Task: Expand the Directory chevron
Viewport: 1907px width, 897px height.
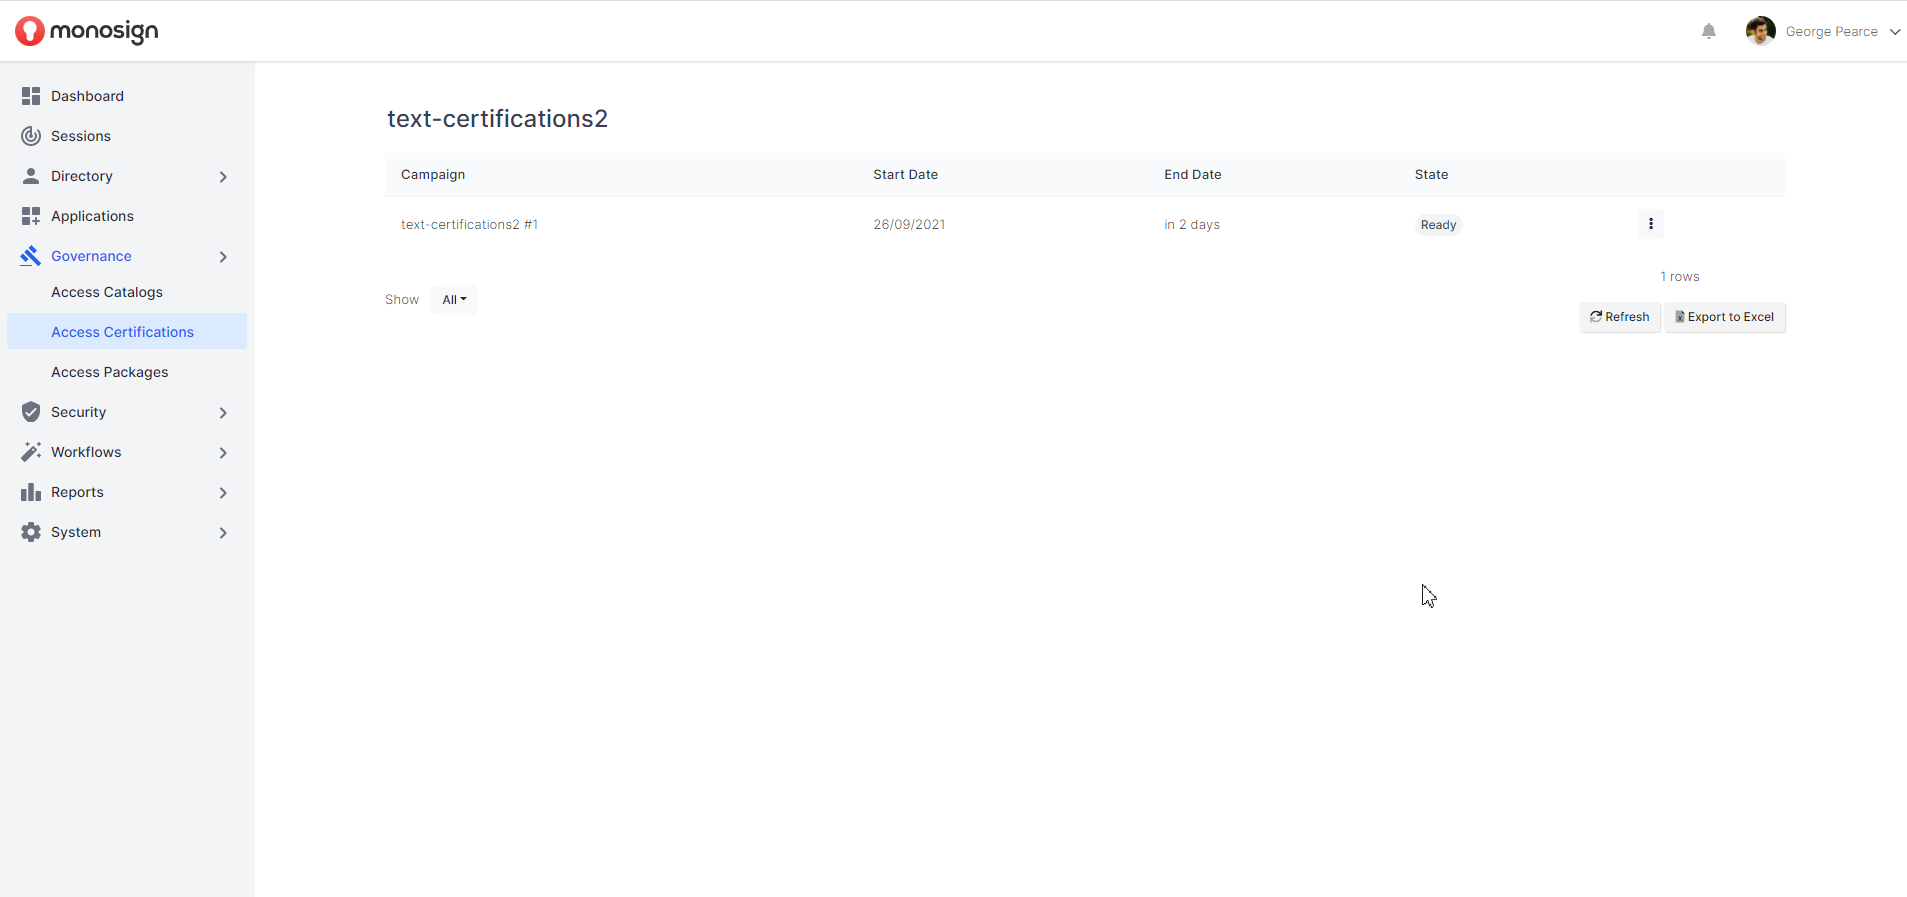Action: click(223, 177)
